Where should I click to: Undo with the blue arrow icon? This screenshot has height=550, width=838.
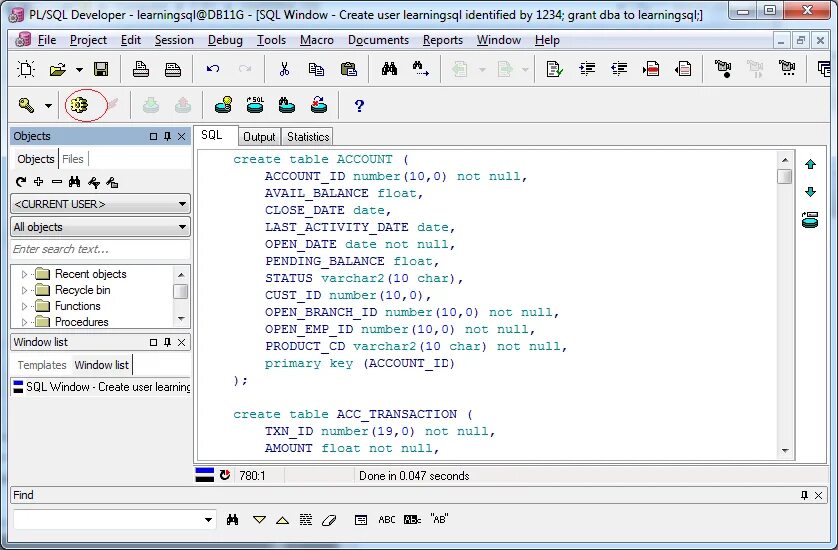click(213, 69)
